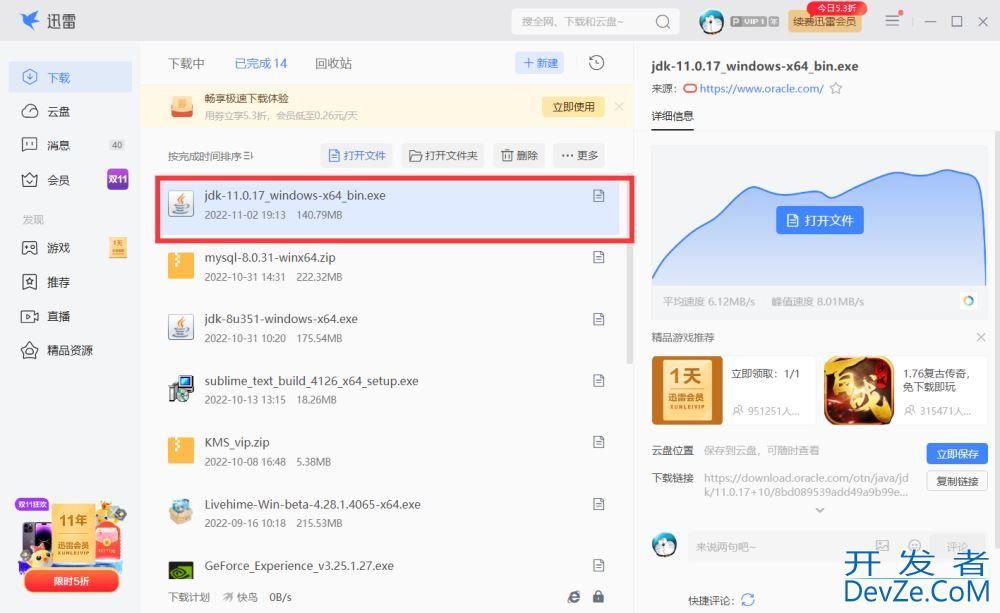The height and width of the screenshot is (613, 1000).
Task: Click document icon on jdk-8u351 row
Action: coord(598,318)
